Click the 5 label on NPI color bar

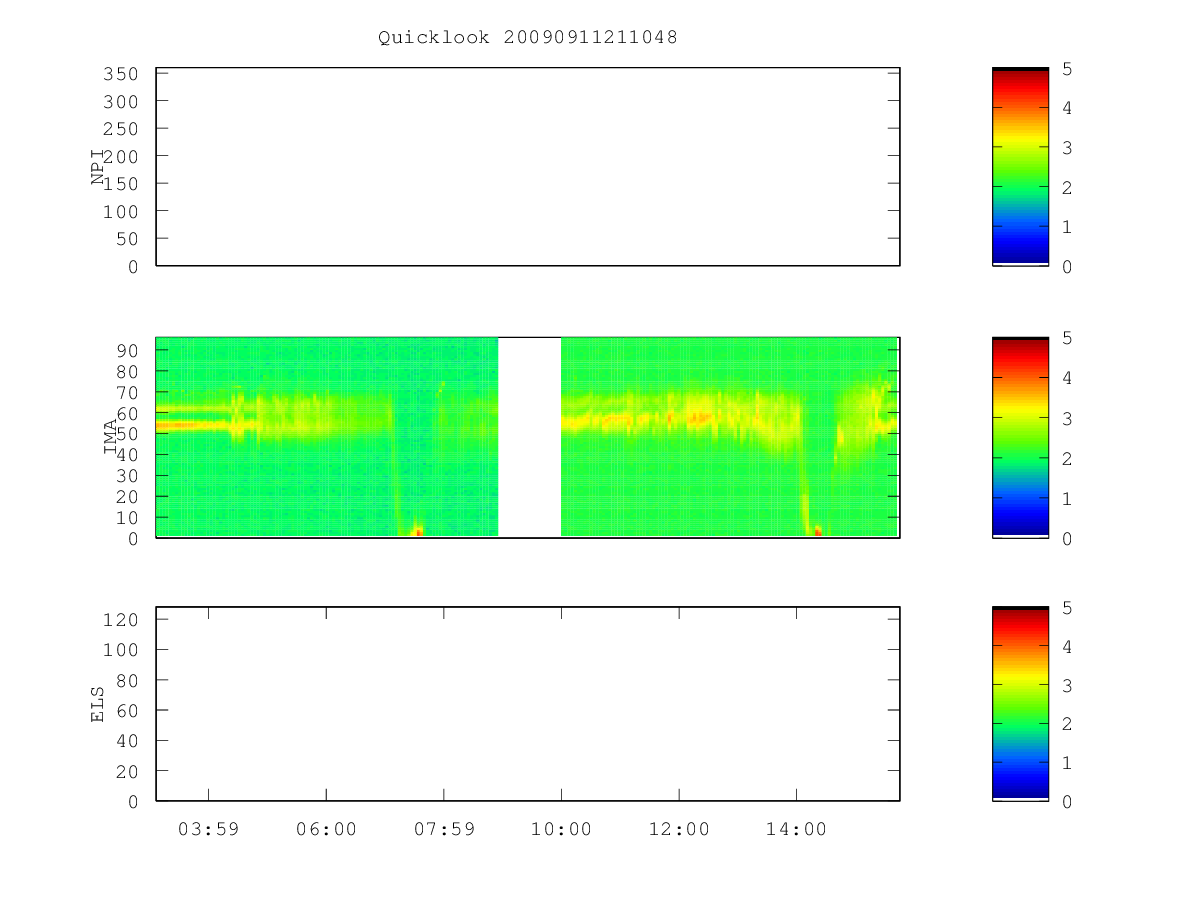click(x=1068, y=69)
